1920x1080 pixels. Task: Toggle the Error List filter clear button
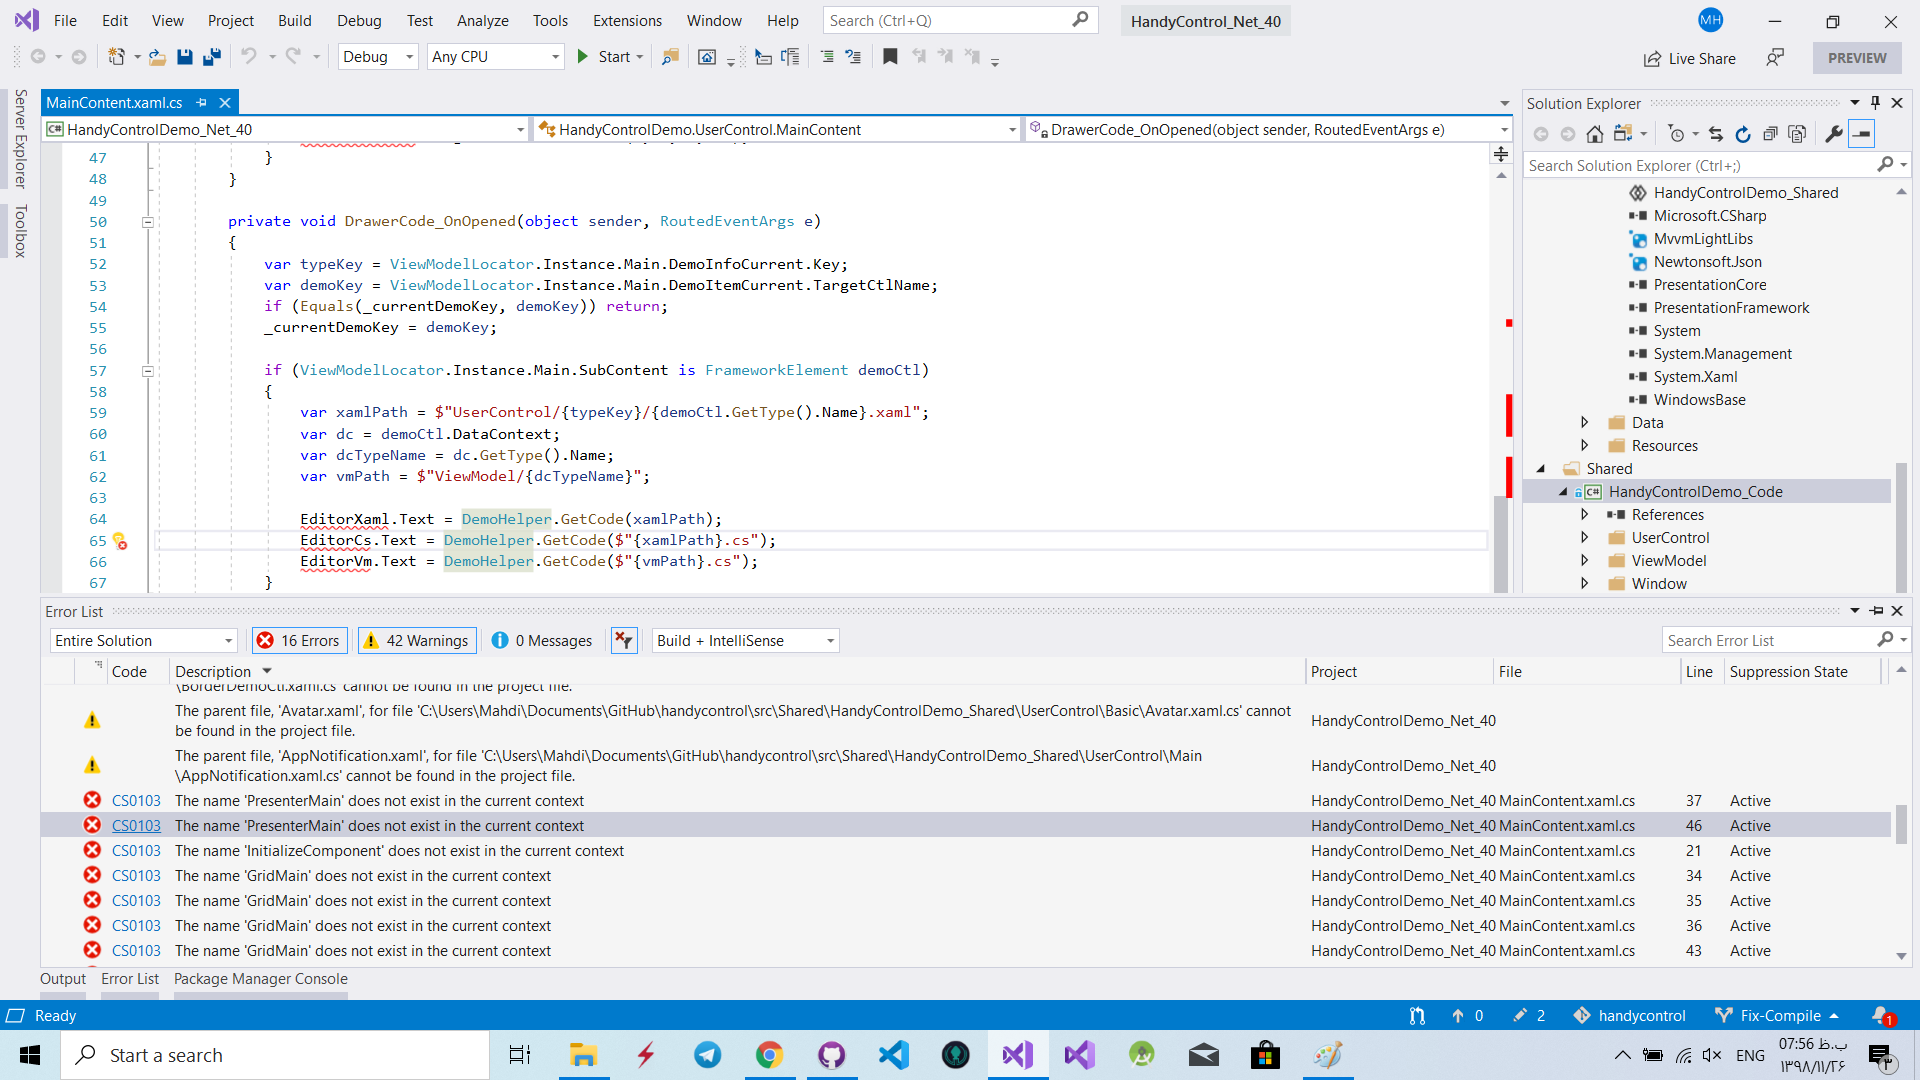pos(624,641)
